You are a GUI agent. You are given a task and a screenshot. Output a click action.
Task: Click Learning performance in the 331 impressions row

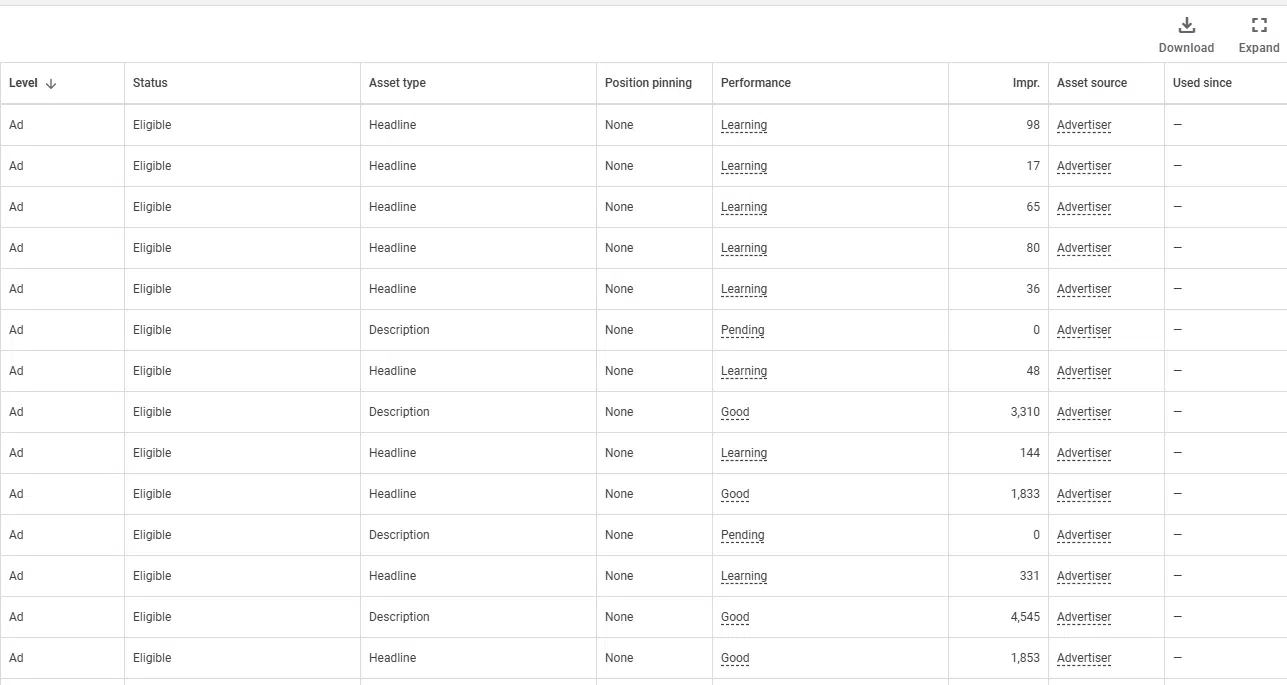[744, 576]
